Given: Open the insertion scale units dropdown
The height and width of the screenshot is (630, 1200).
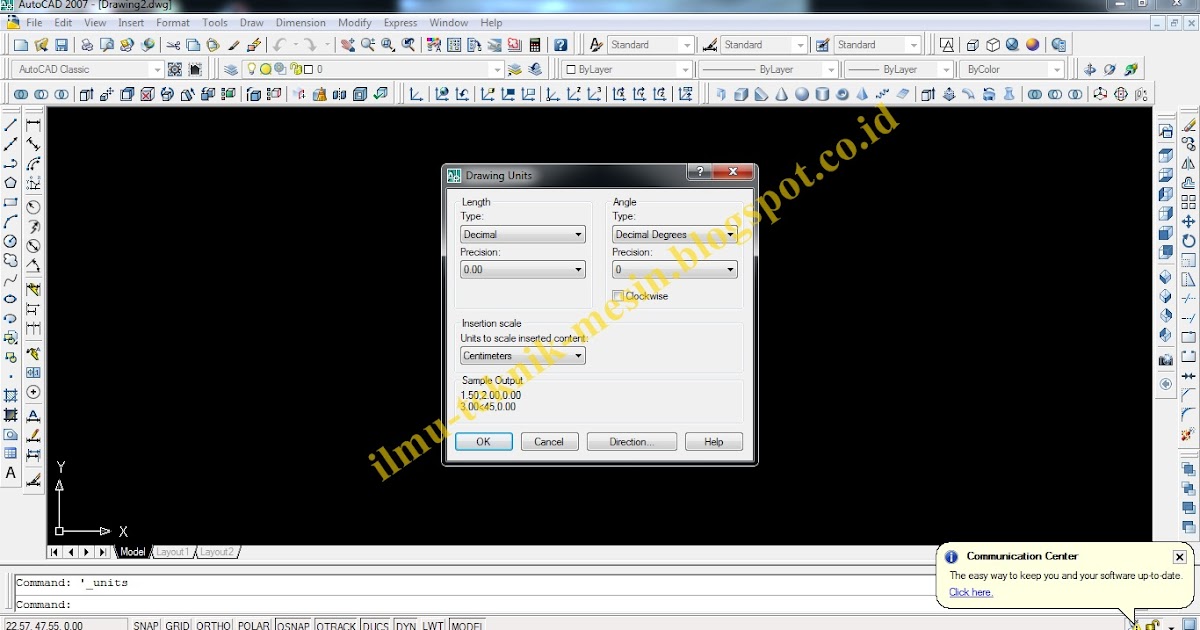Looking at the screenshot, I should (578, 355).
